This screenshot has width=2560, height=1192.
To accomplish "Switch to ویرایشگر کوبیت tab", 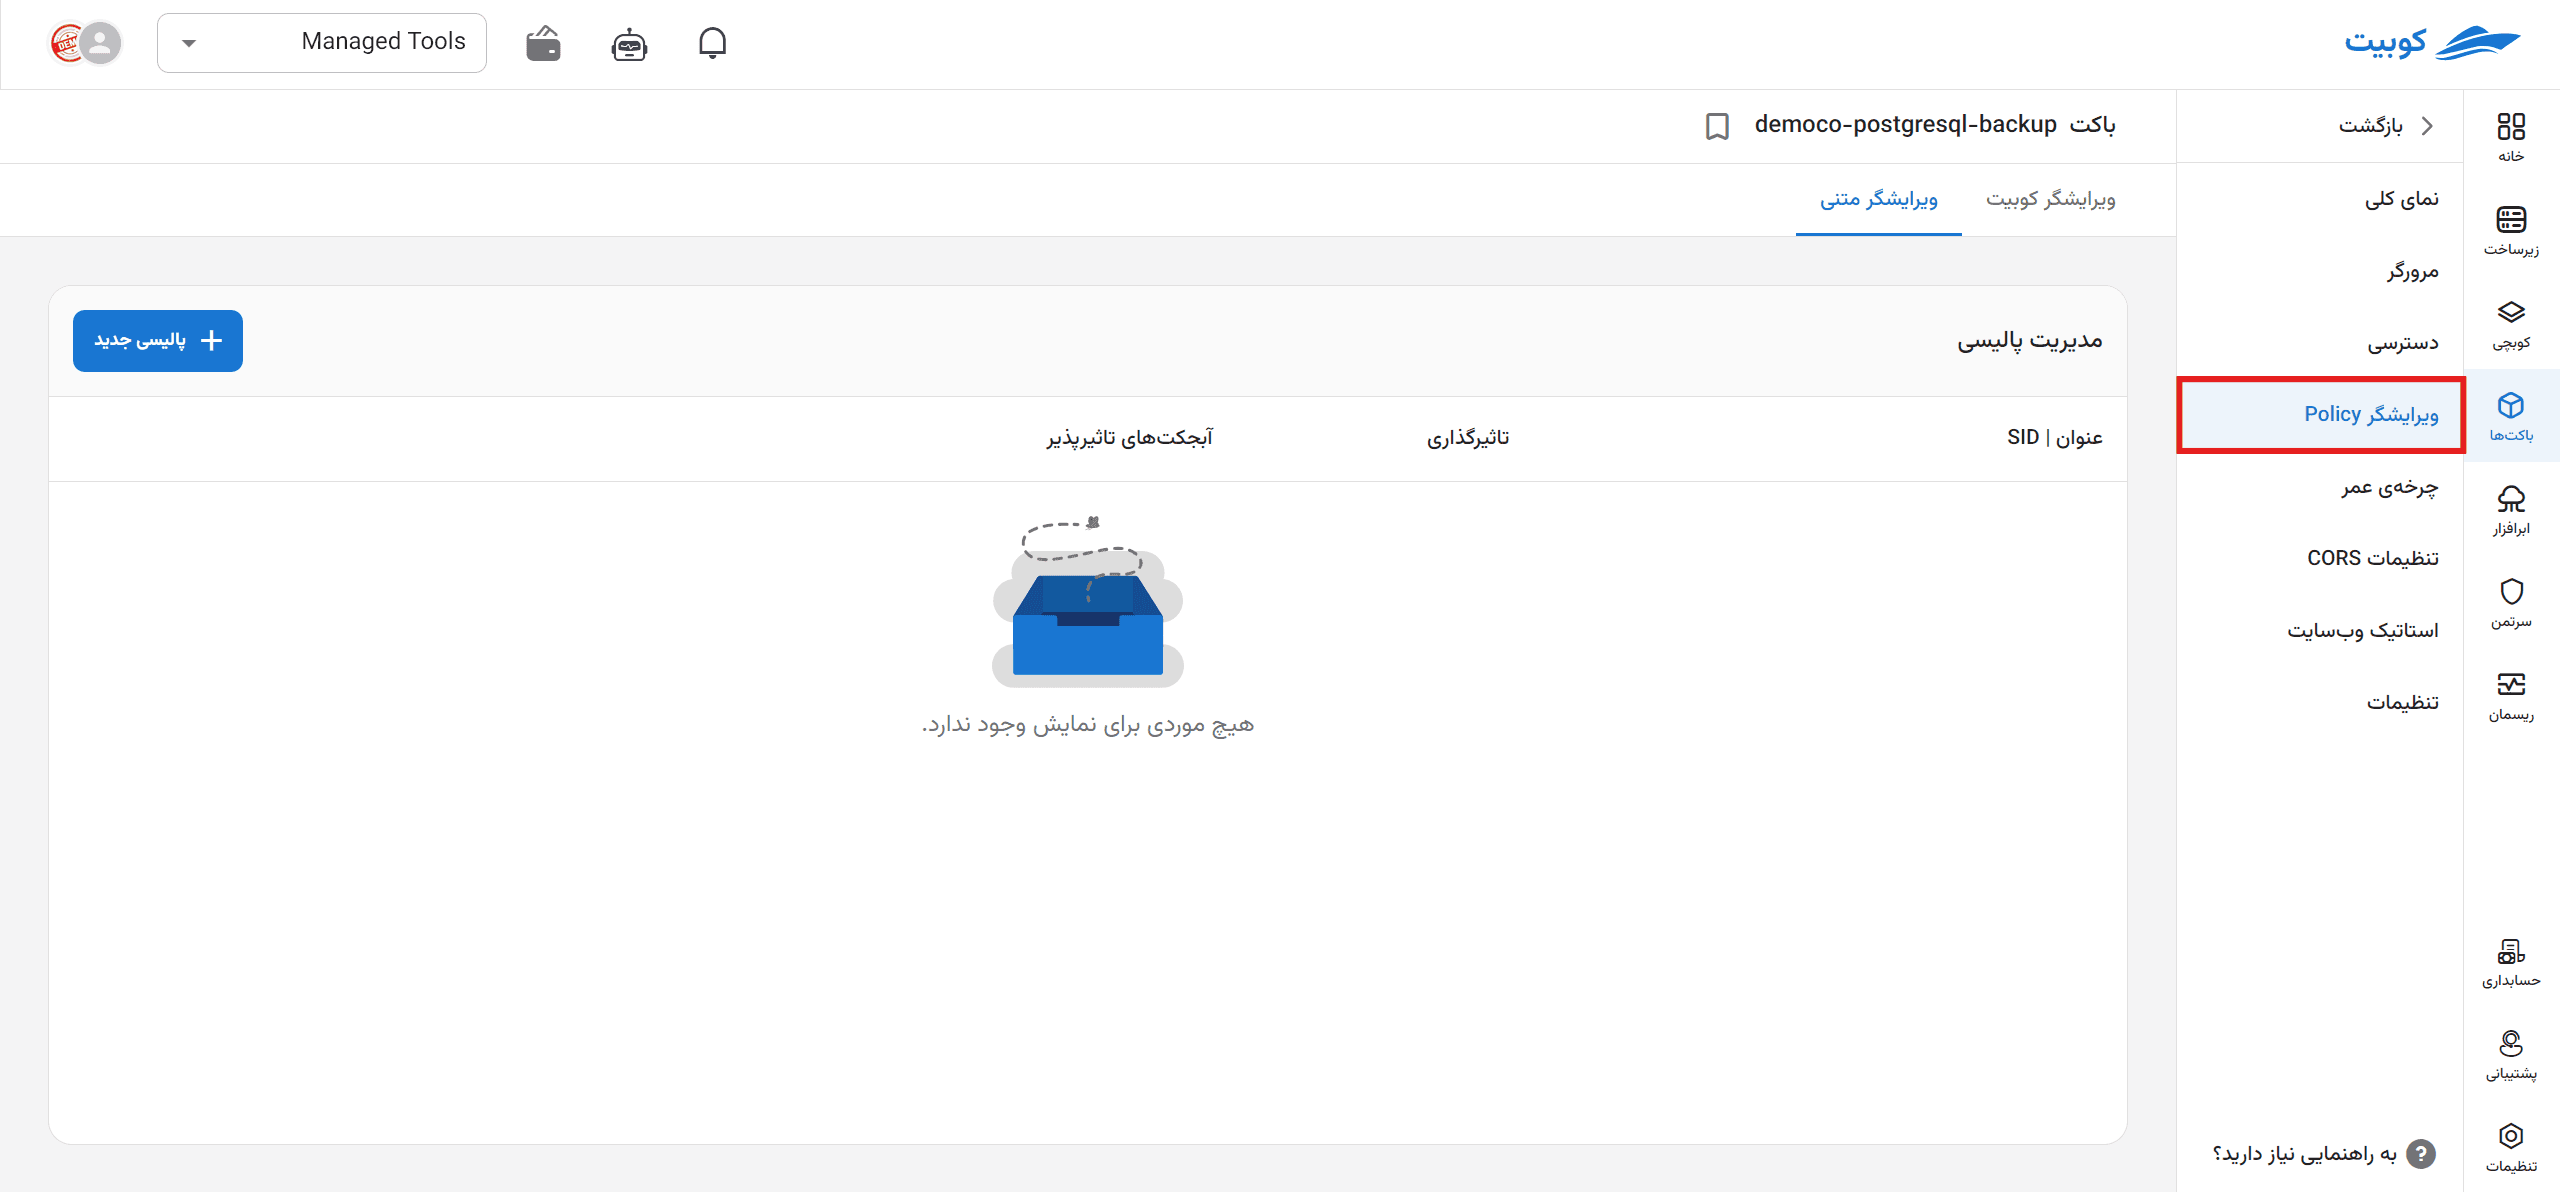I will pos(2050,199).
